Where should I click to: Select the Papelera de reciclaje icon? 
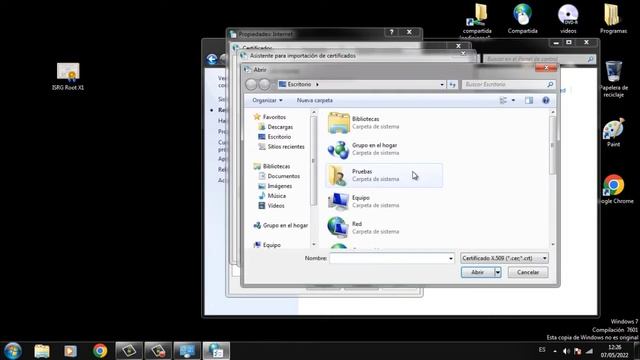tap(613, 79)
